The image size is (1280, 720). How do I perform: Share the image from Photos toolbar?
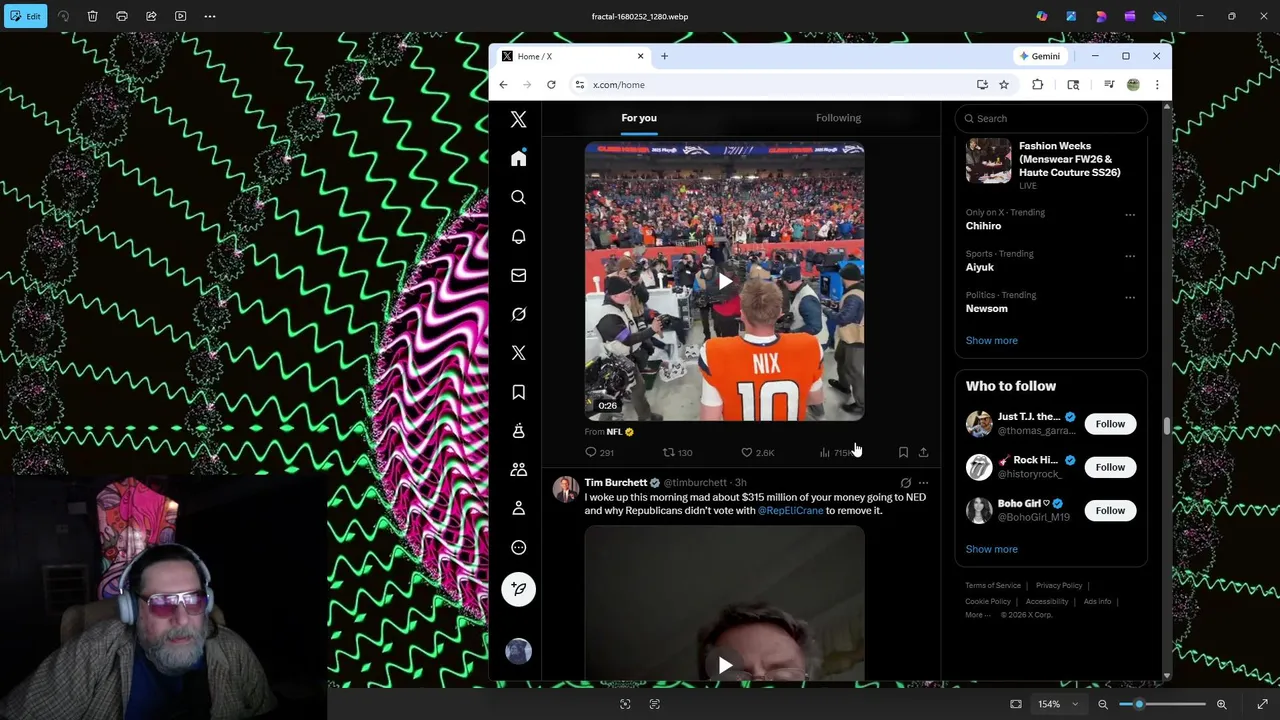click(151, 16)
